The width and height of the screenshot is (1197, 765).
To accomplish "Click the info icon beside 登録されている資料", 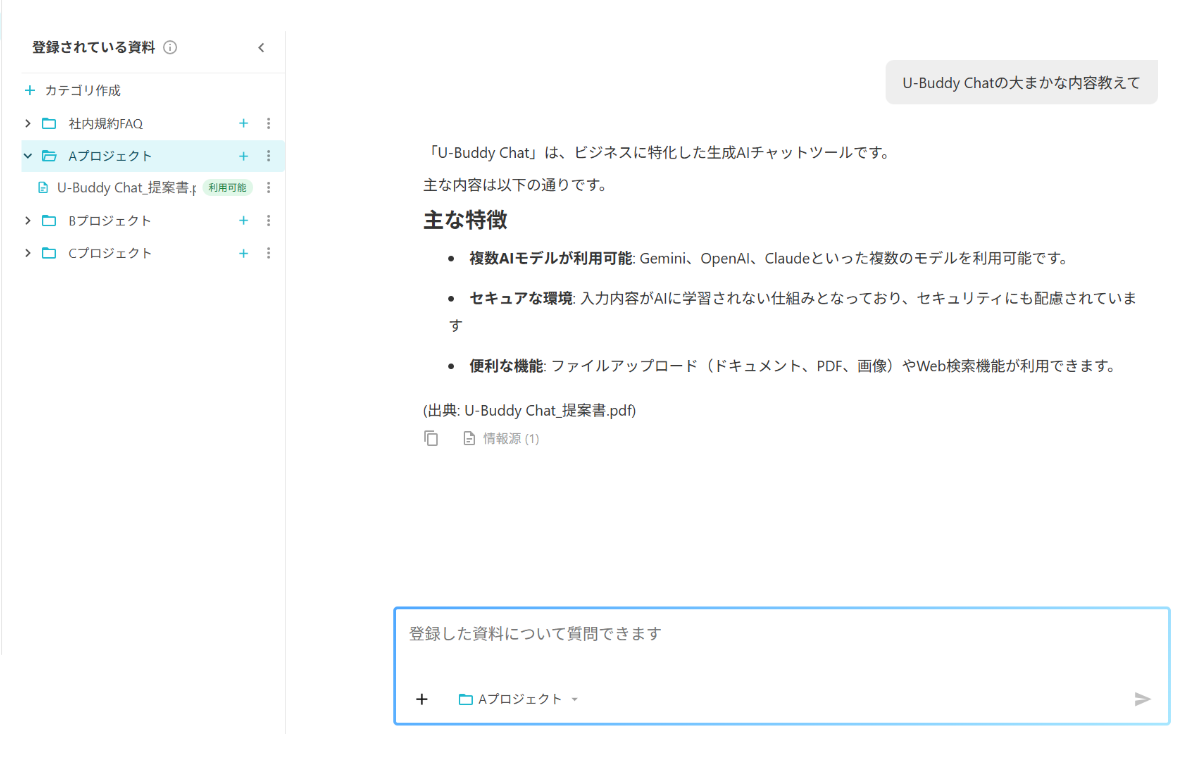I will click(170, 47).
